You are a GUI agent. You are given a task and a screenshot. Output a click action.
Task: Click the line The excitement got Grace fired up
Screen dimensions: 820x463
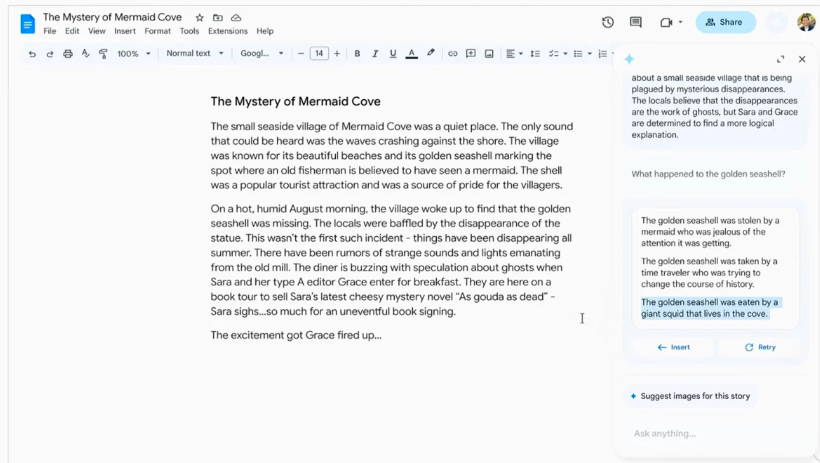click(296, 335)
